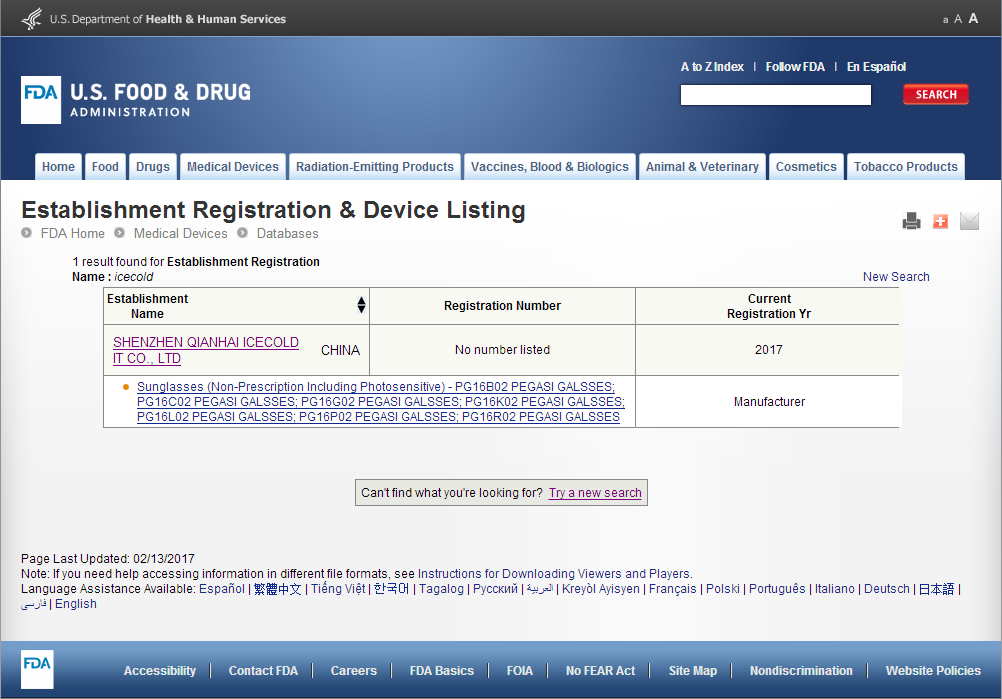The image size is (1002, 699).
Task: Choose Tiếng Việt language assistance
Action: click(338, 588)
